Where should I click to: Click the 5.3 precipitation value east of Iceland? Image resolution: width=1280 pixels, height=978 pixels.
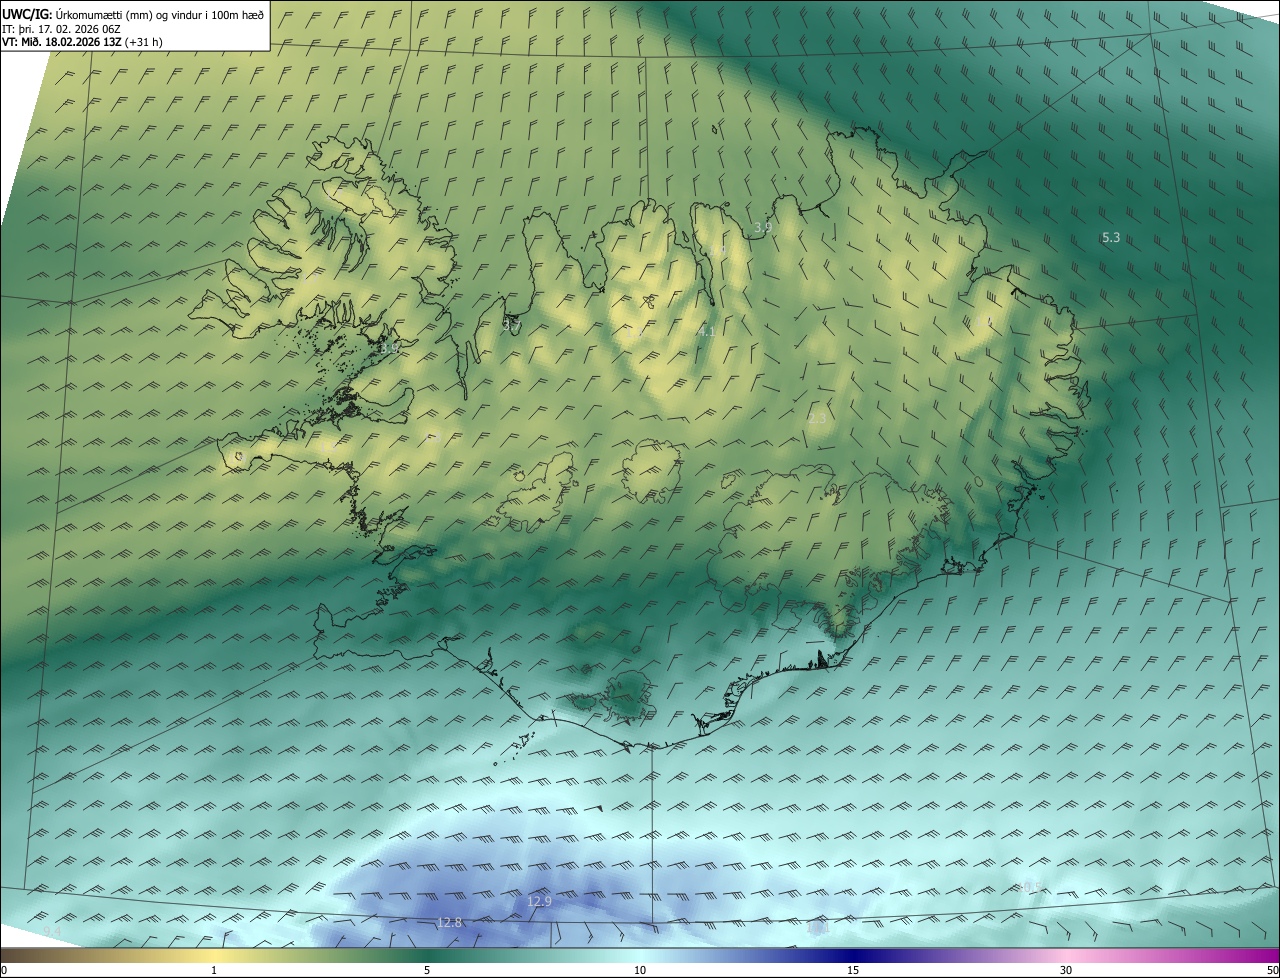click(x=1110, y=237)
